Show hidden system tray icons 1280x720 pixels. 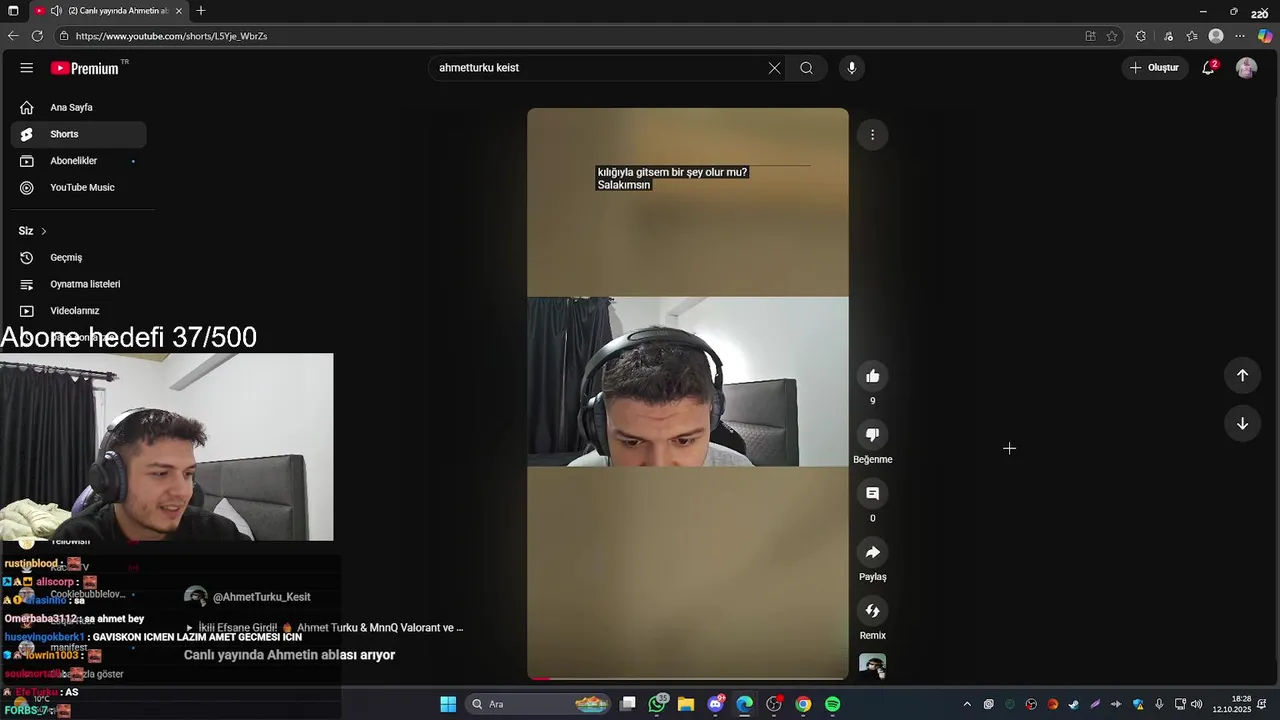tap(967, 704)
